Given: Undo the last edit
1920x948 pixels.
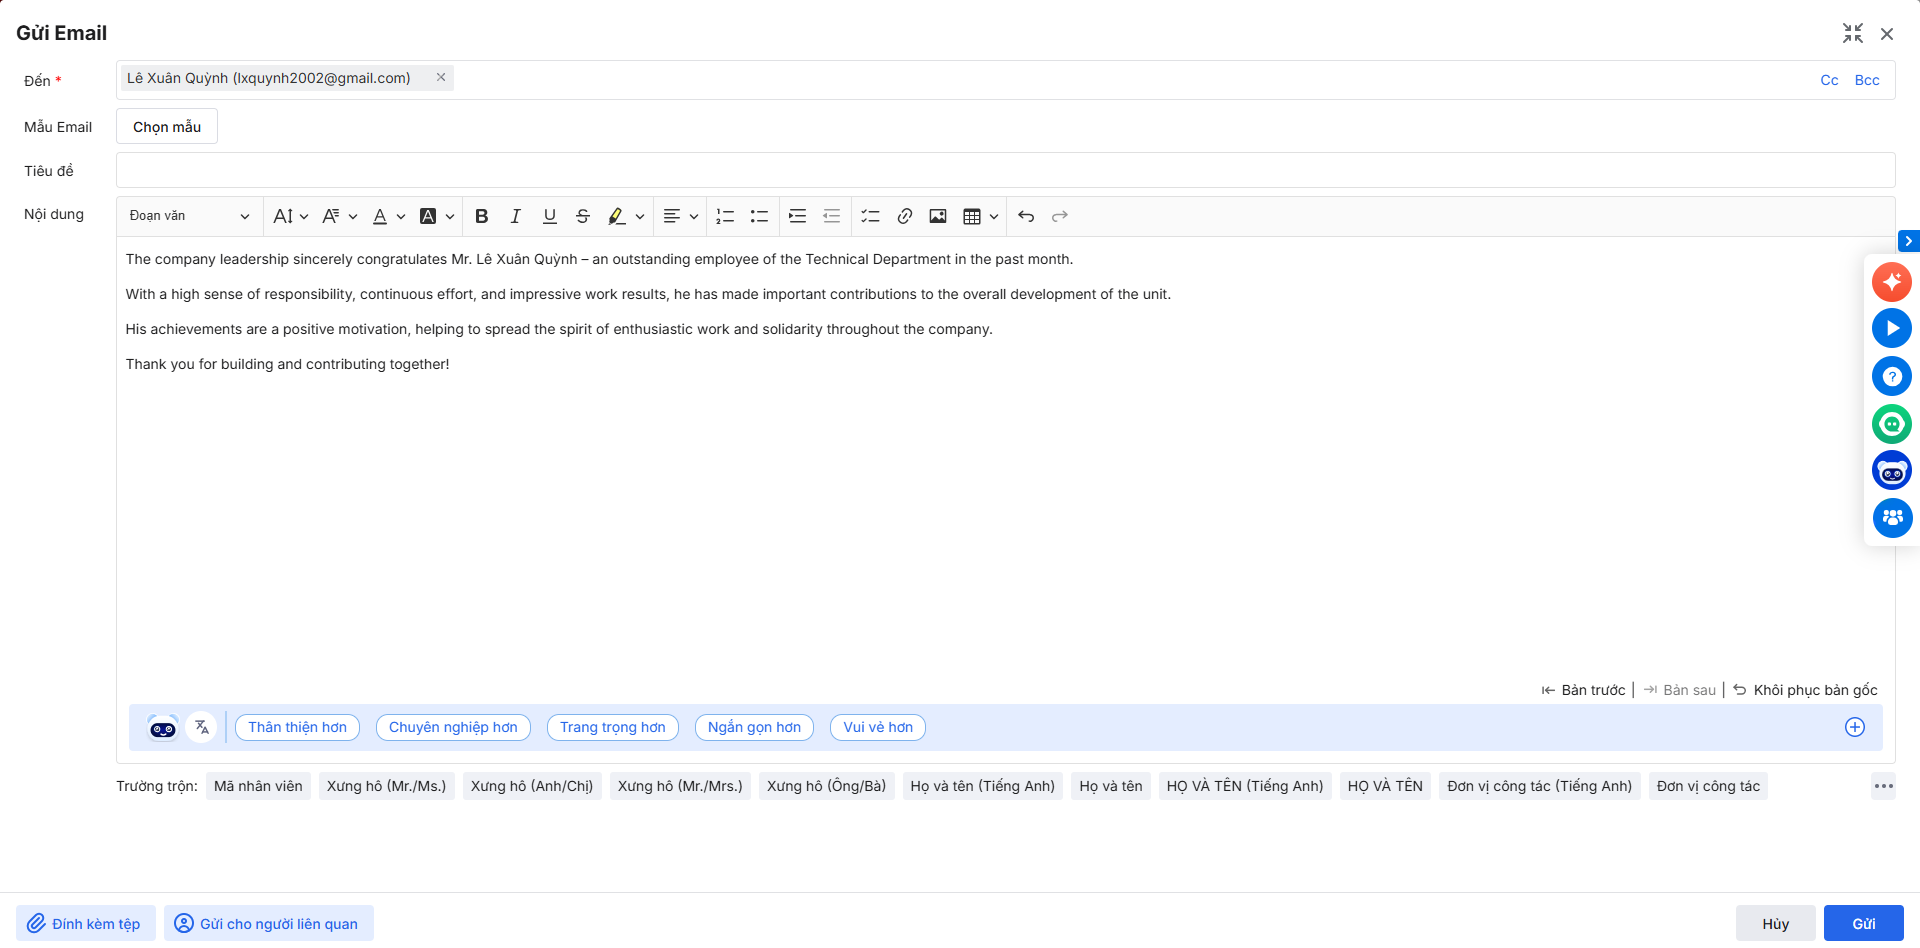Looking at the screenshot, I should (x=1026, y=216).
